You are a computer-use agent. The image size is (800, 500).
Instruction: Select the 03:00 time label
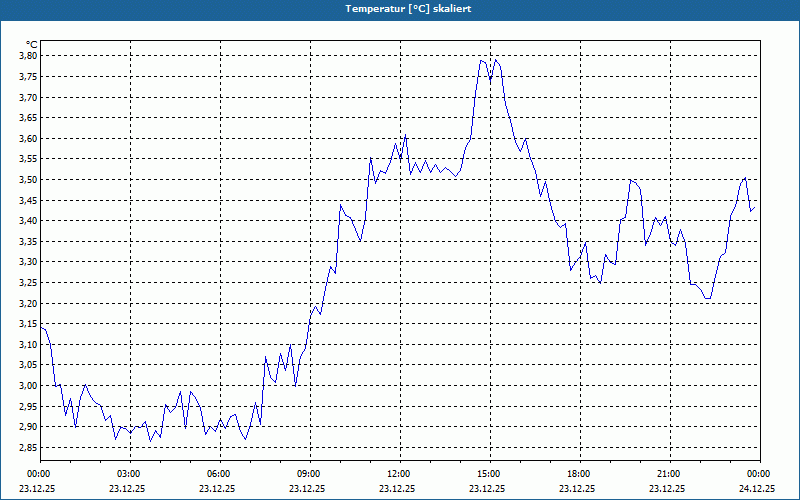(128, 474)
